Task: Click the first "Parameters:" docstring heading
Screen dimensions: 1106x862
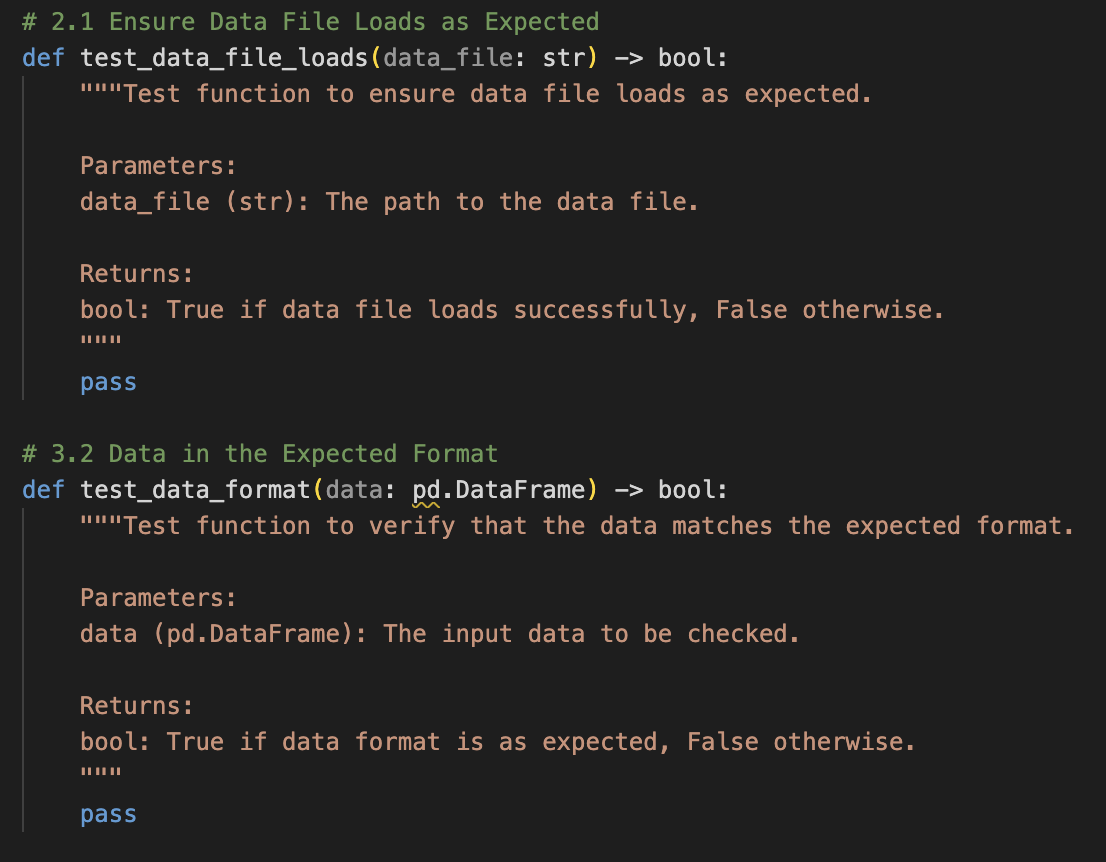Action: (x=157, y=165)
